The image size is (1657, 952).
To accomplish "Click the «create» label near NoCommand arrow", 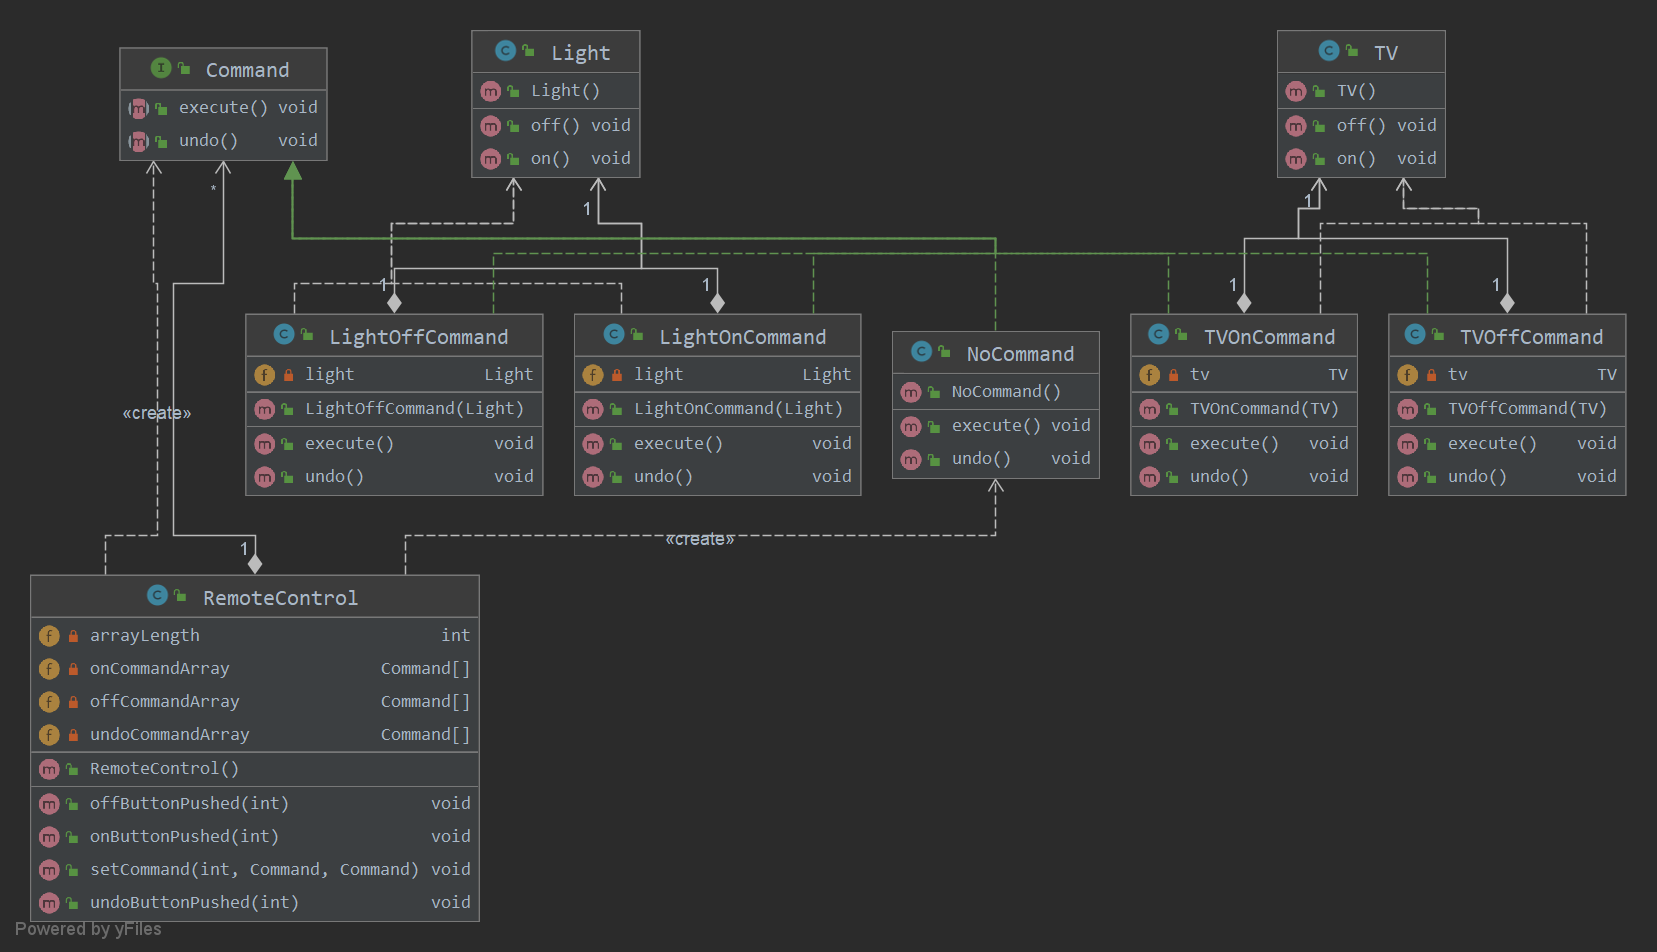I will coord(700,539).
